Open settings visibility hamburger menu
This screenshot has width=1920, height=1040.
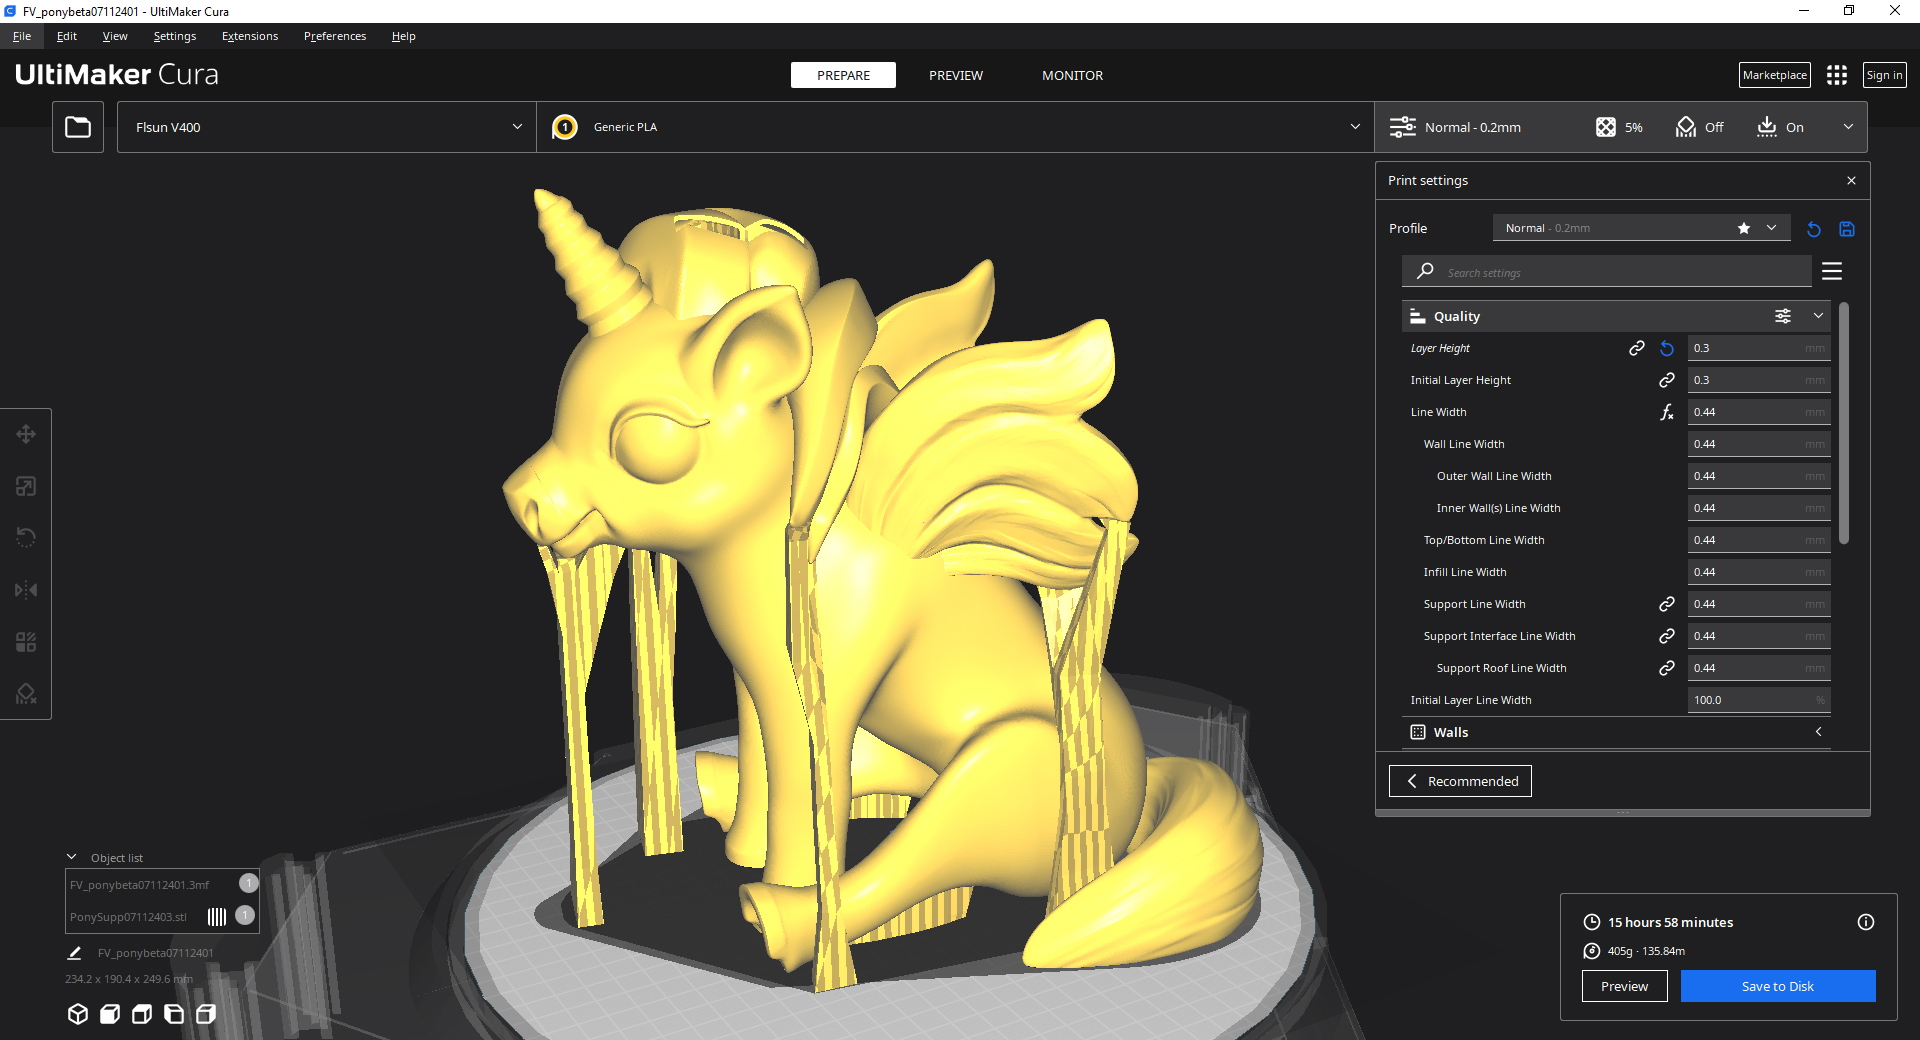pos(1832,271)
